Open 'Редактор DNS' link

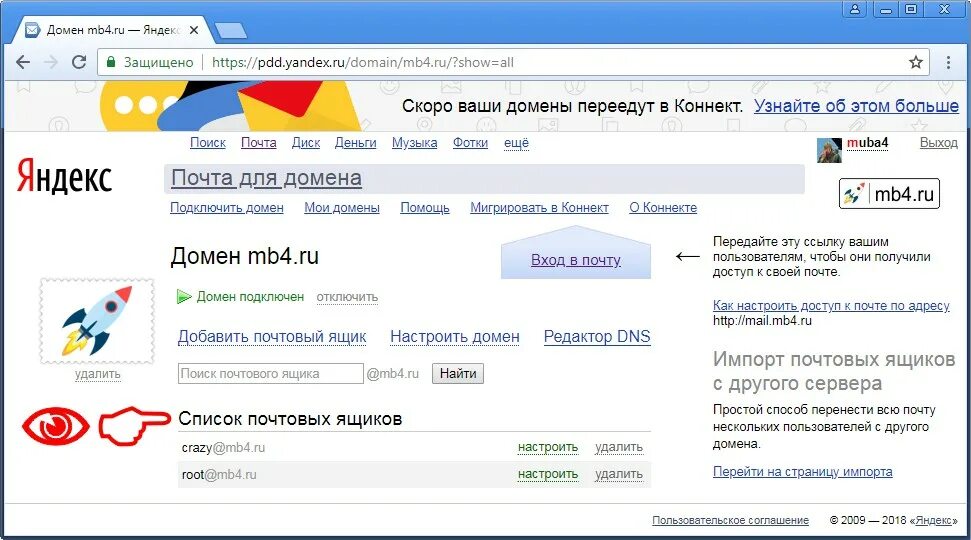597,337
